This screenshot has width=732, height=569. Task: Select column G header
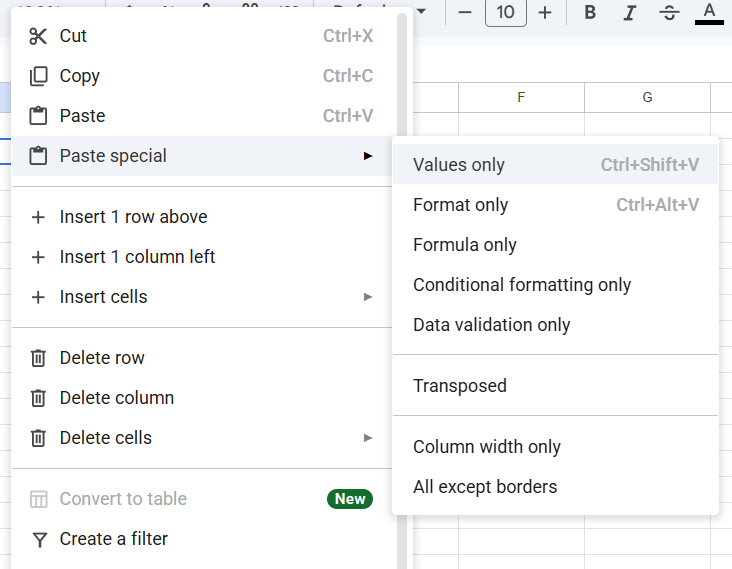(x=647, y=97)
